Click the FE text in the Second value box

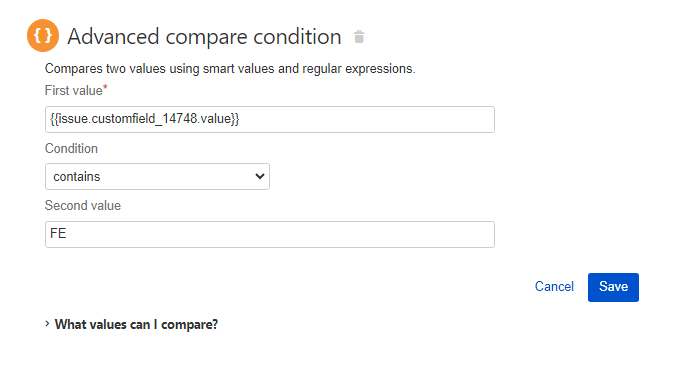point(58,233)
